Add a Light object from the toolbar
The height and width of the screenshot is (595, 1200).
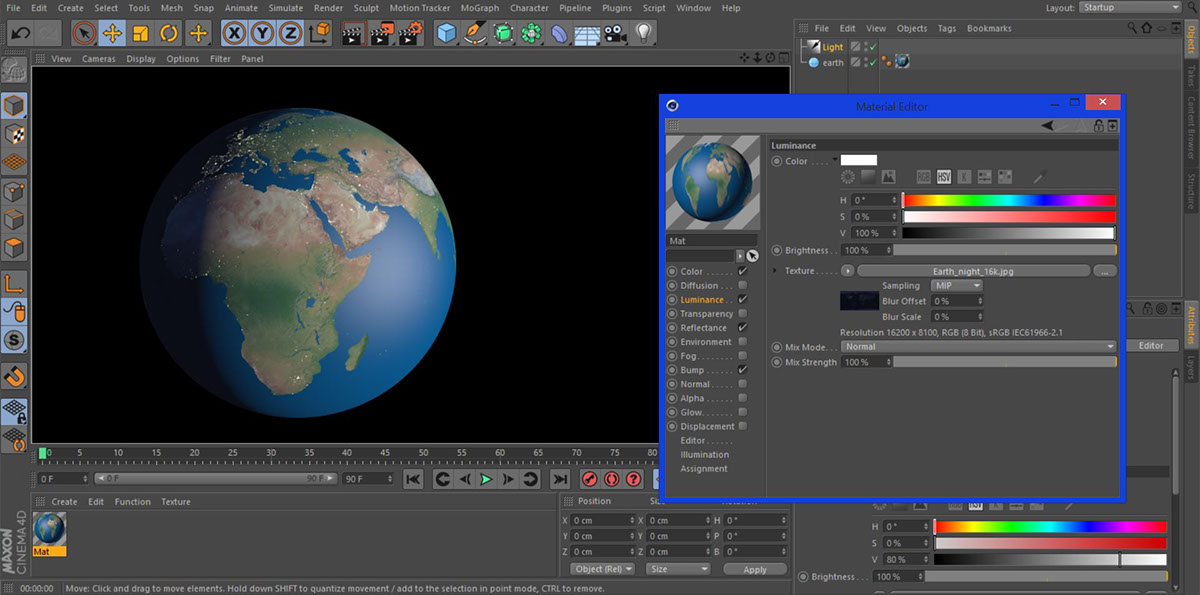[x=643, y=33]
